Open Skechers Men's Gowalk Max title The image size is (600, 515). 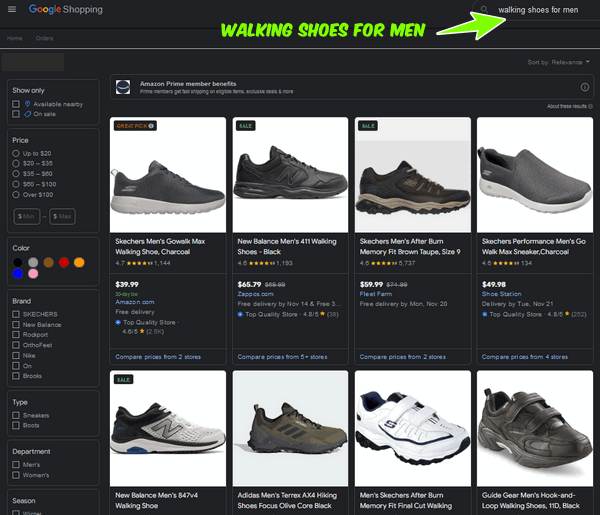coord(160,246)
